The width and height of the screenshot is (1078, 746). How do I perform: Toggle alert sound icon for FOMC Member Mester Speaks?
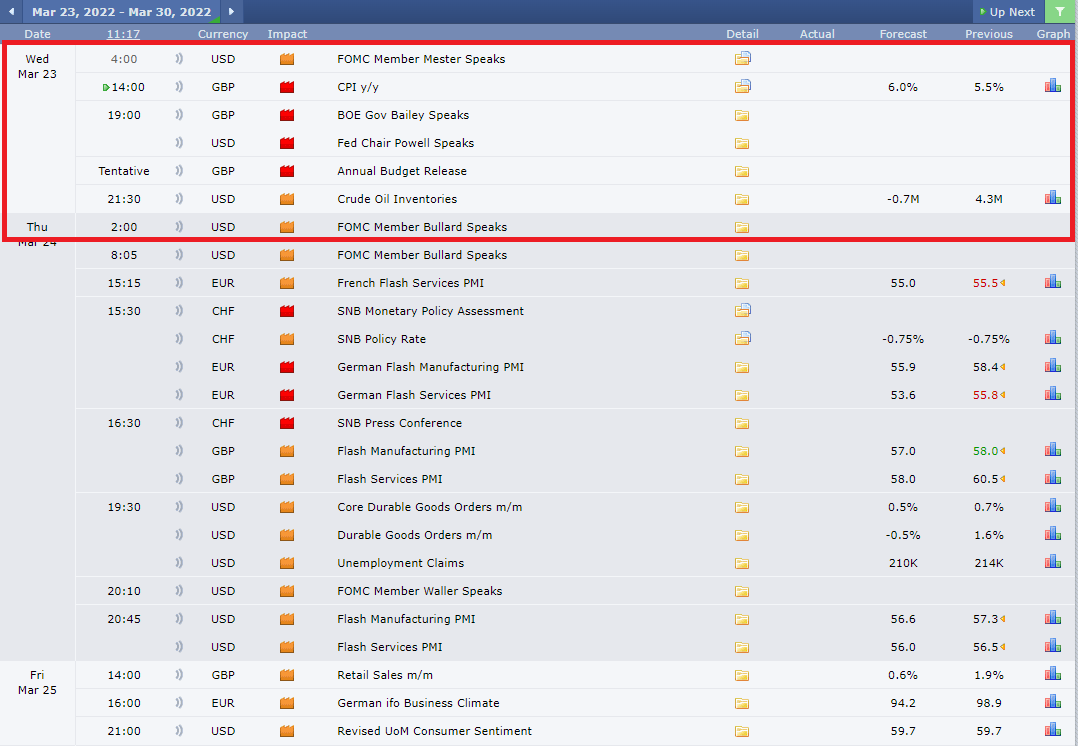pos(179,58)
